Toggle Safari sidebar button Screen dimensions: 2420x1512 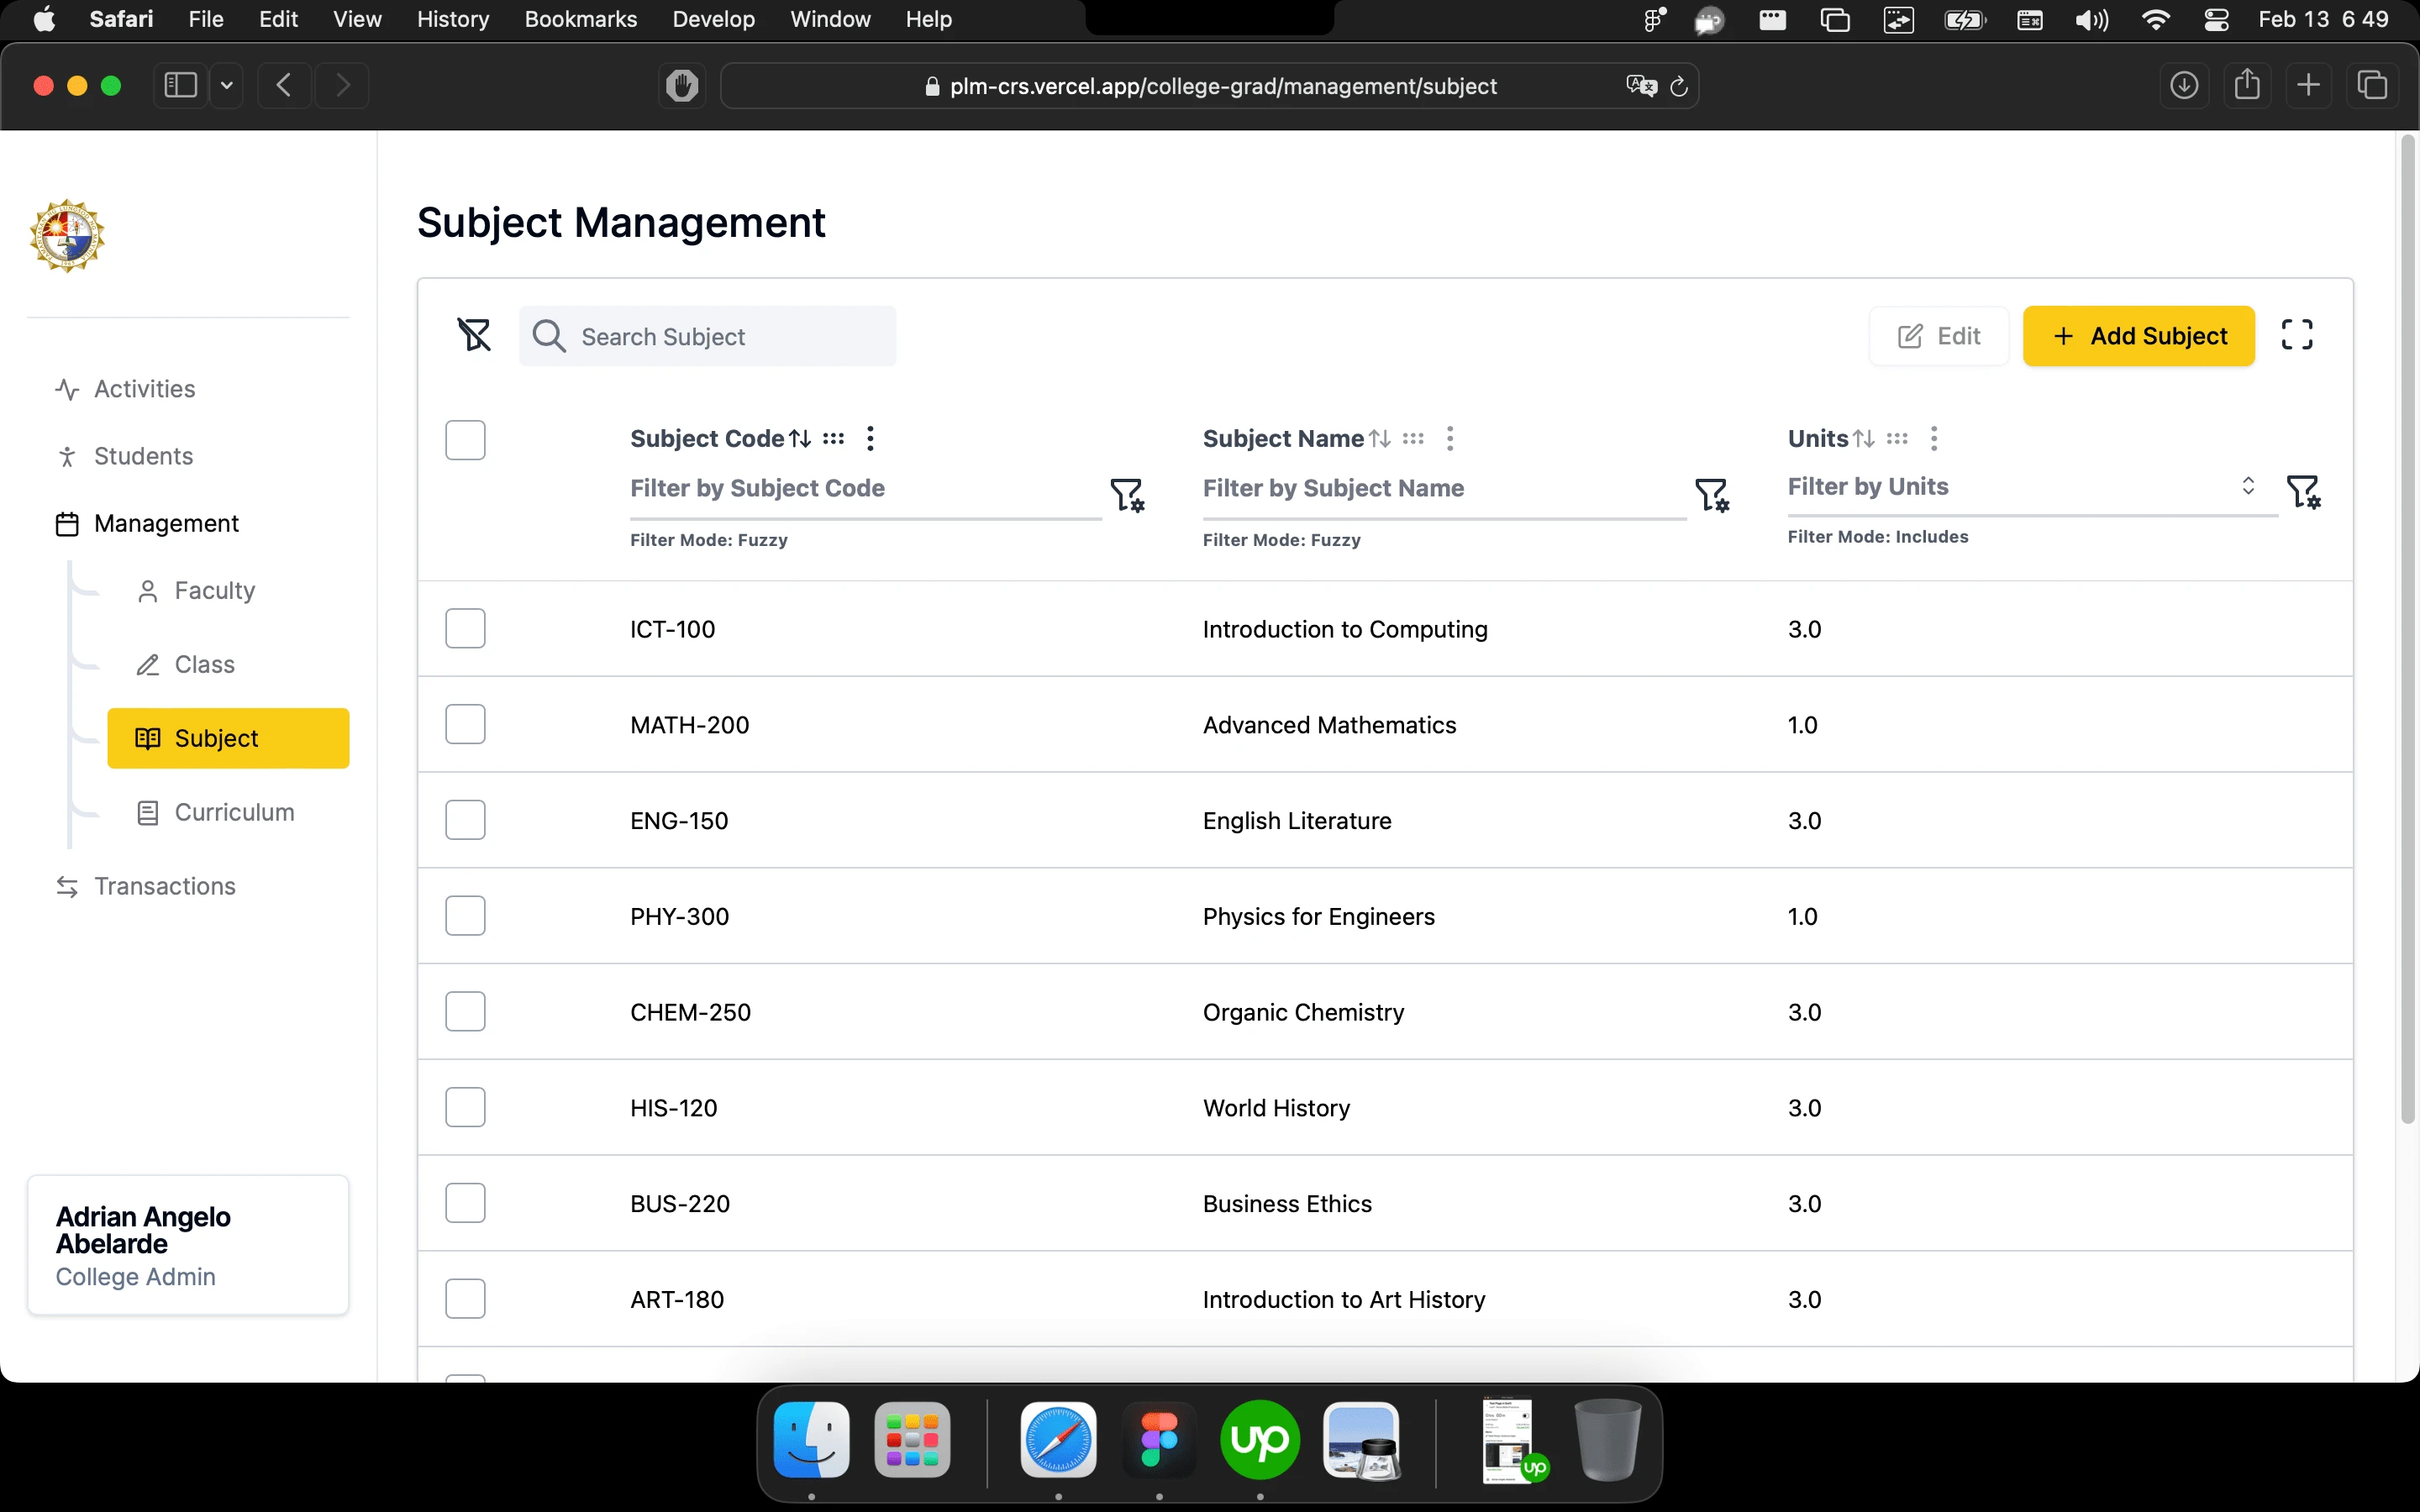pyautogui.click(x=180, y=85)
